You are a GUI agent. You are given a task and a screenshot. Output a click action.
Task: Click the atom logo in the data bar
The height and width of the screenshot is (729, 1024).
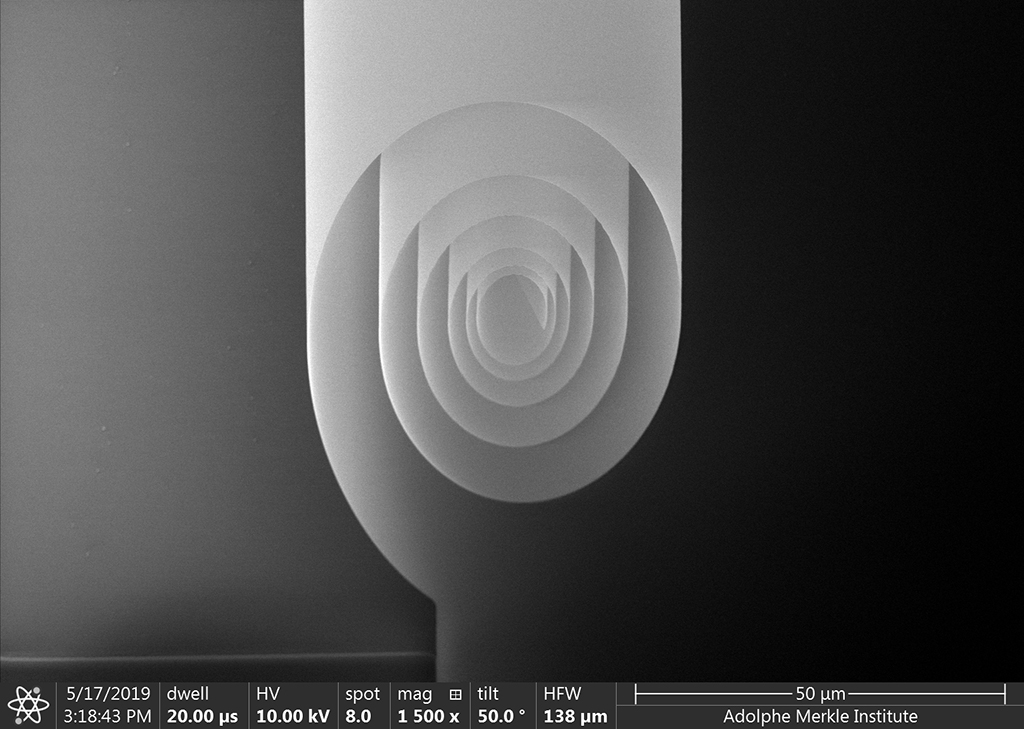point(28,705)
